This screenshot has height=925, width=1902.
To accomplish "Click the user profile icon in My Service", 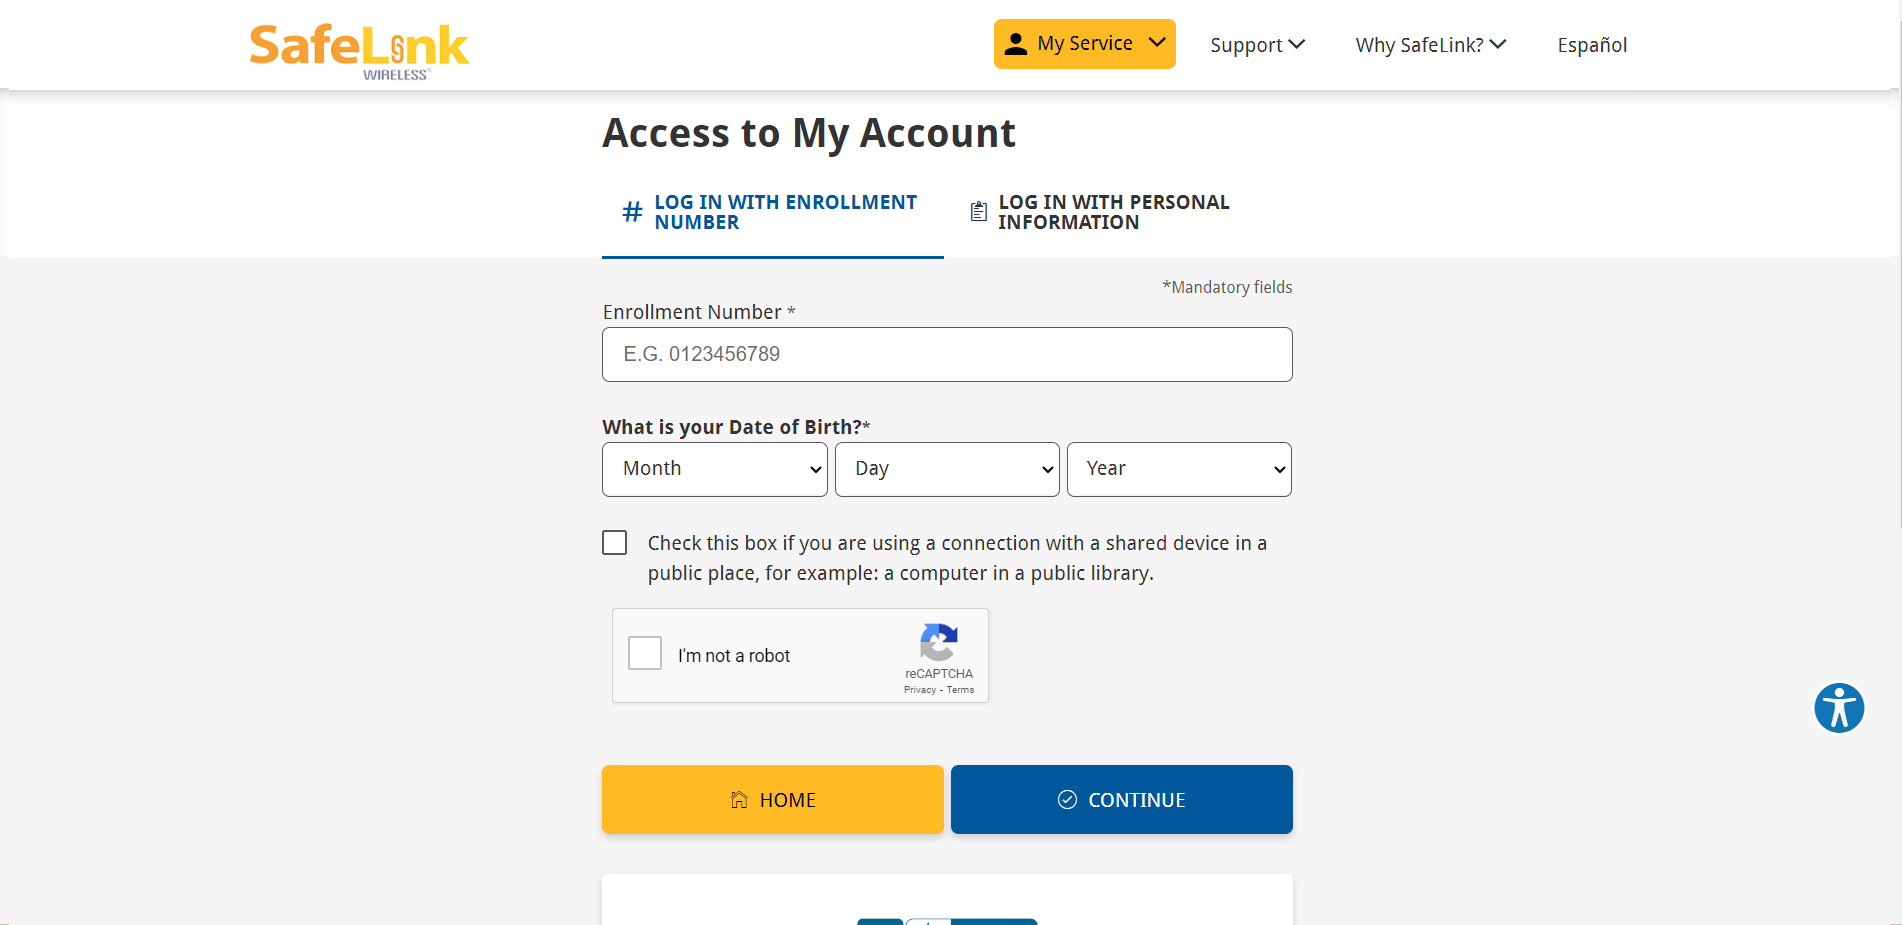I will click(1016, 44).
